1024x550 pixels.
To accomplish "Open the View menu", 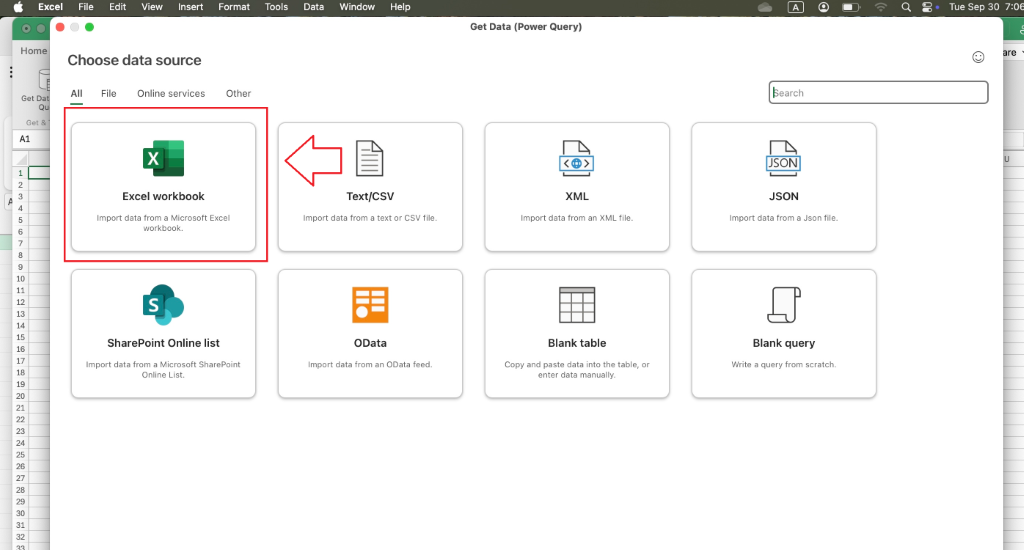I will pyautogui.click(x=152, y=7).
